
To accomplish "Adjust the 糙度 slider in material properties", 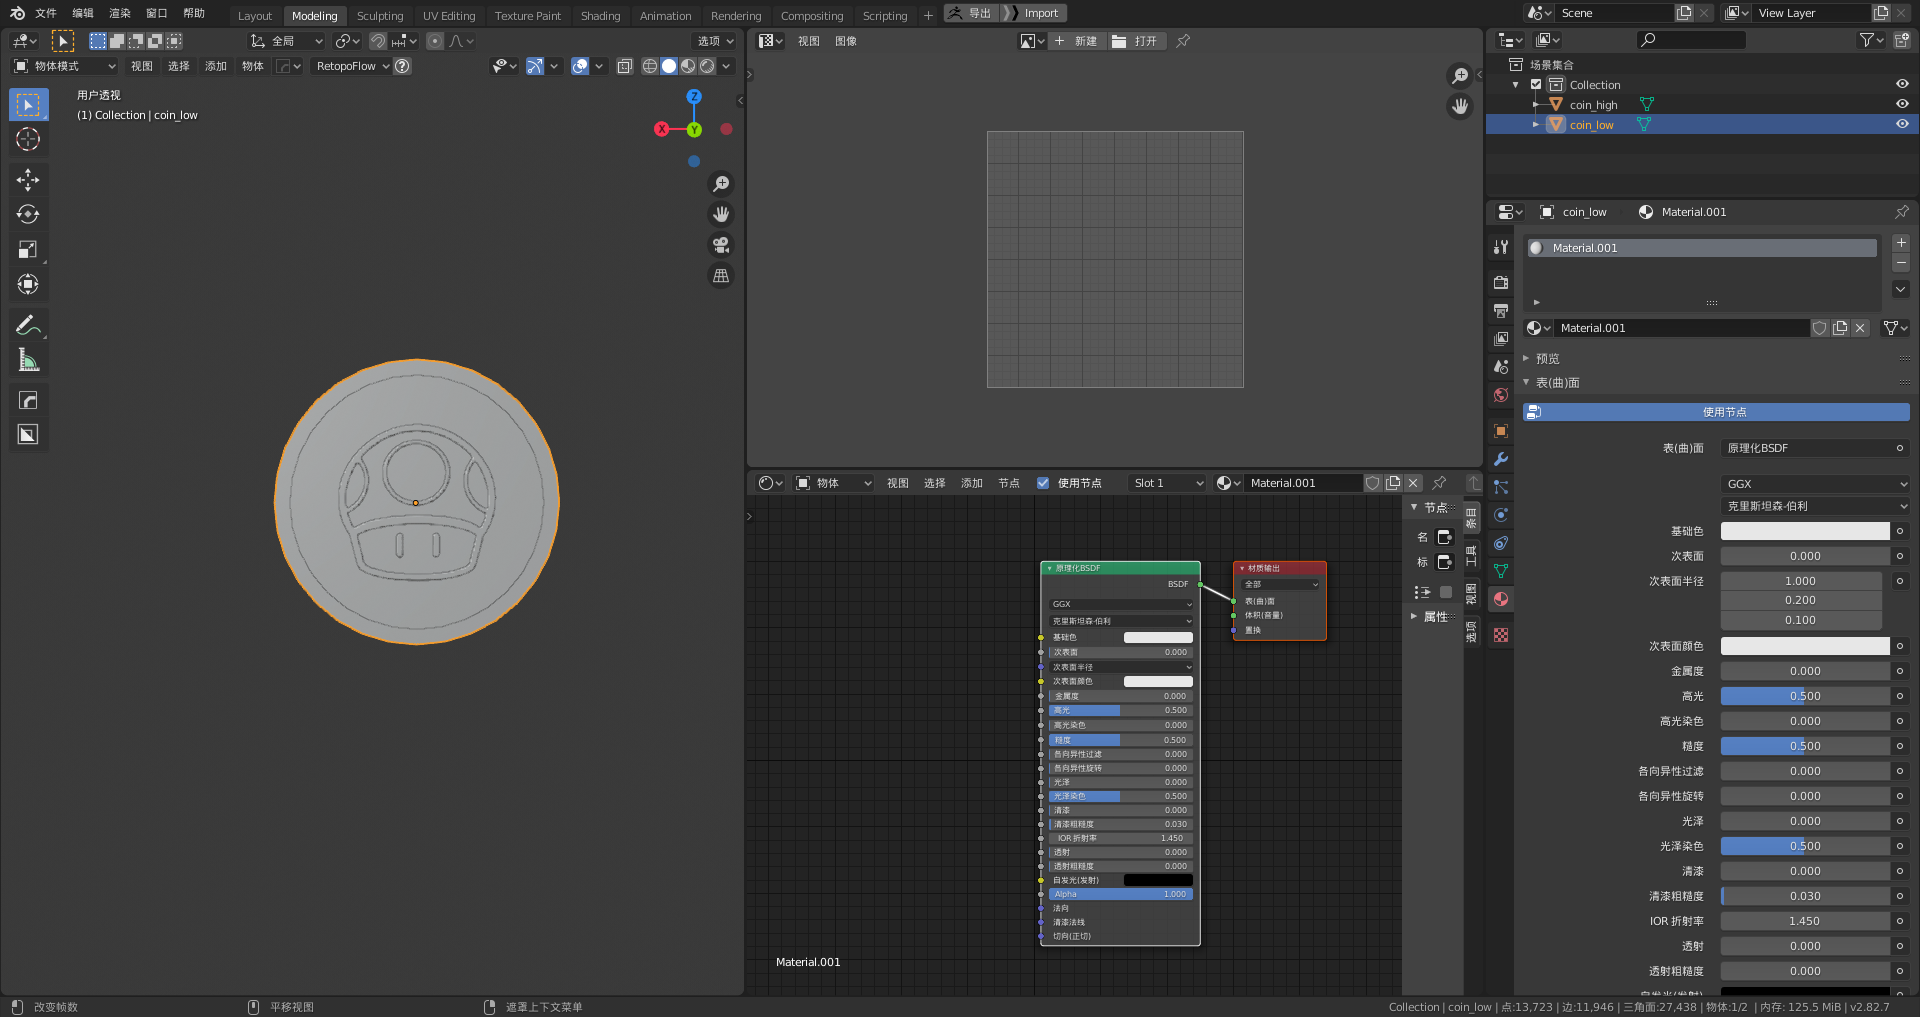I will (1805, 746).
